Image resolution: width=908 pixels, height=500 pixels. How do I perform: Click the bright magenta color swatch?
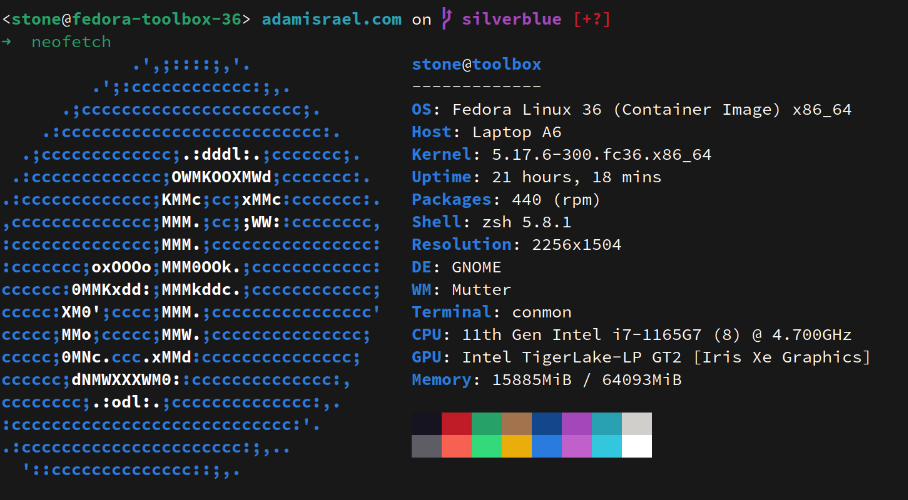coord(577,446)
